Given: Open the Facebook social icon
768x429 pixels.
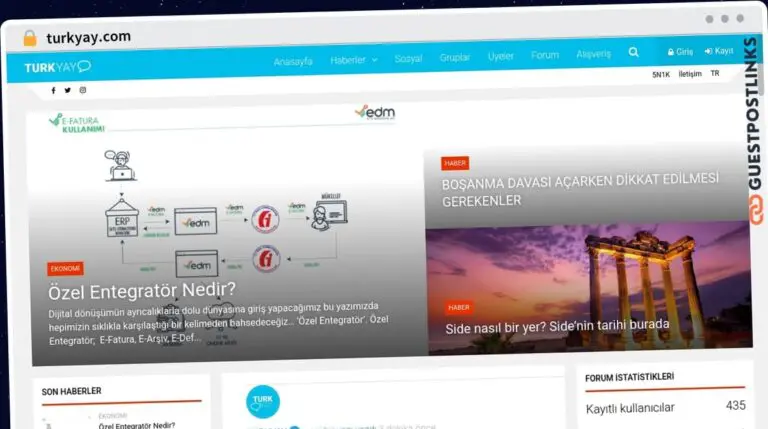Looking at the screenshot, I should (53, 90).
